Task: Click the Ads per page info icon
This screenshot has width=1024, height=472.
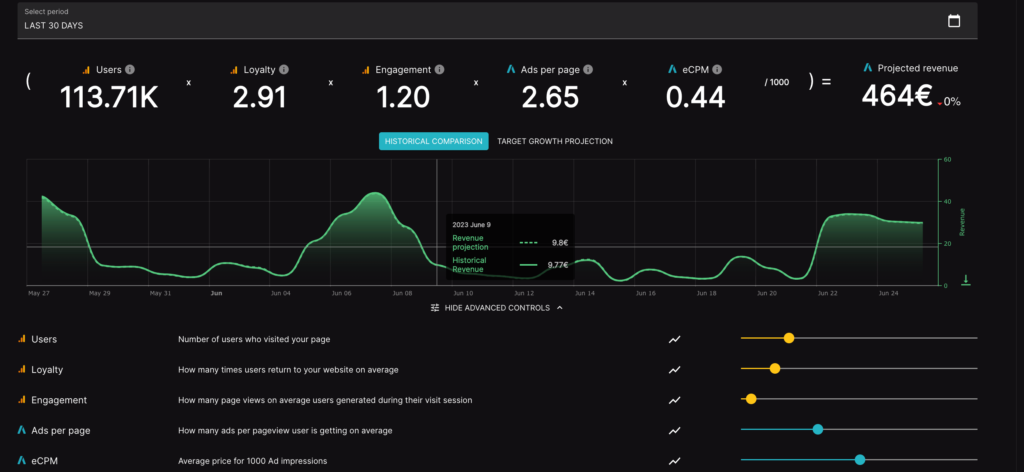Action: coord(588,70)
